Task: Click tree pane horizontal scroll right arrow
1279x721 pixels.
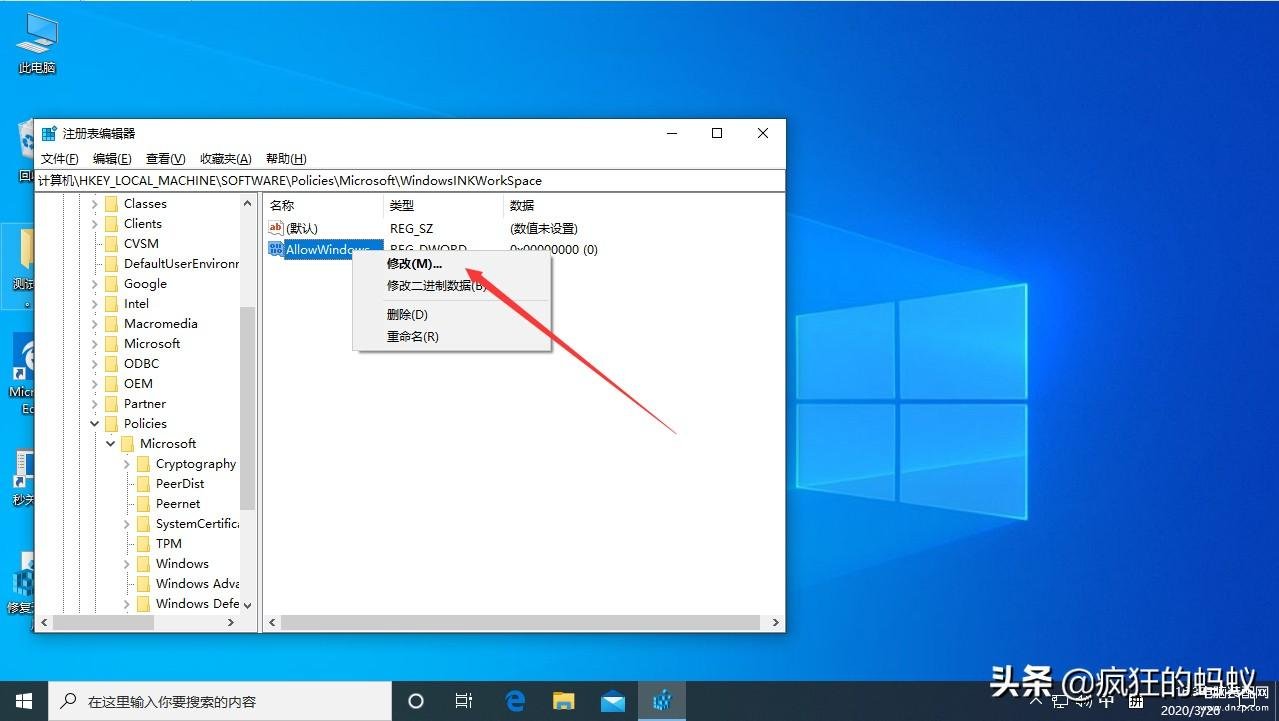Action: point(231,622)
